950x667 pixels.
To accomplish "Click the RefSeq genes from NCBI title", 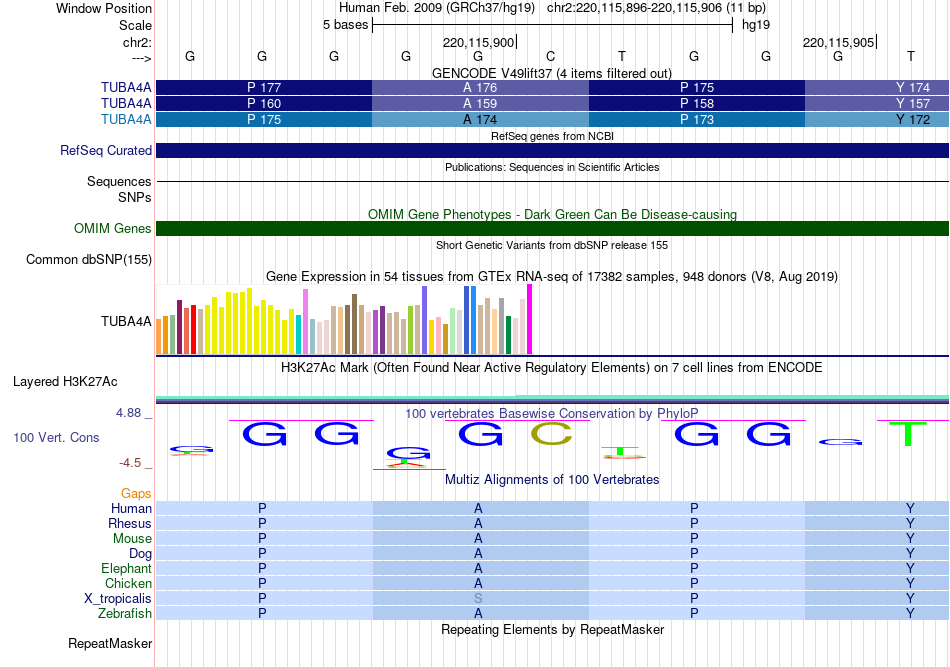I will click(x=552, y=136).
